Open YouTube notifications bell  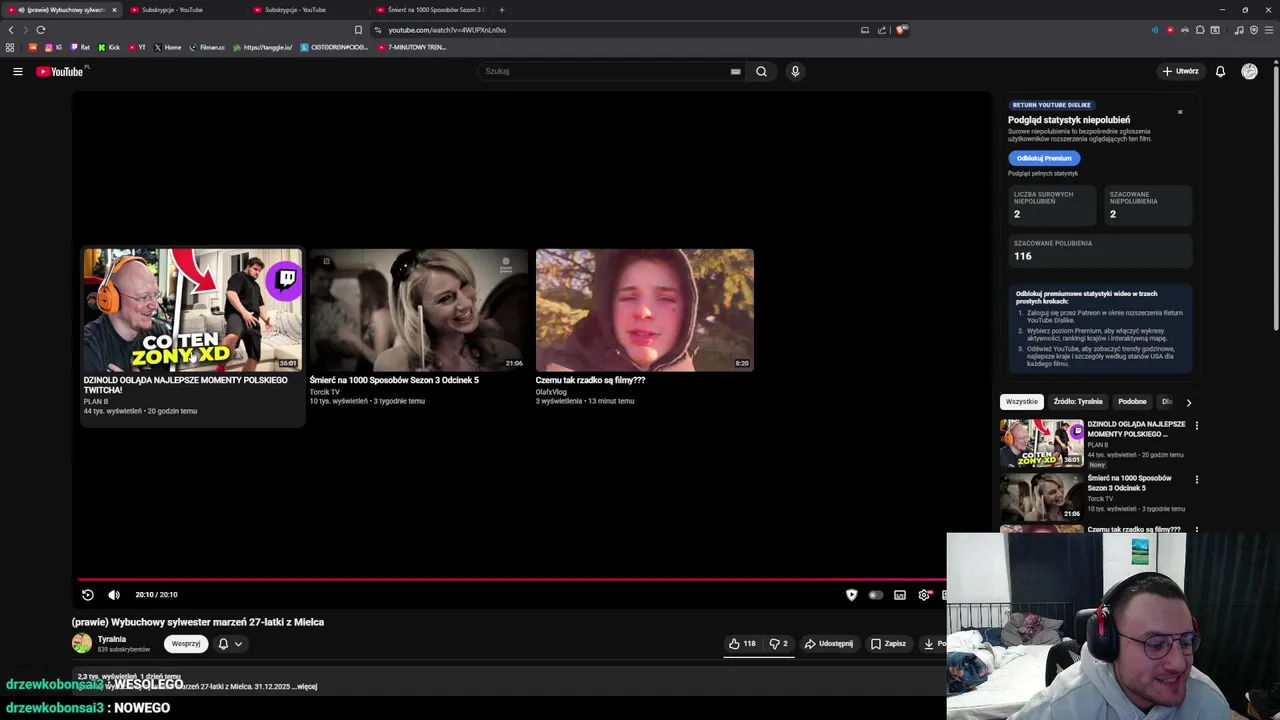(1220, 71)
